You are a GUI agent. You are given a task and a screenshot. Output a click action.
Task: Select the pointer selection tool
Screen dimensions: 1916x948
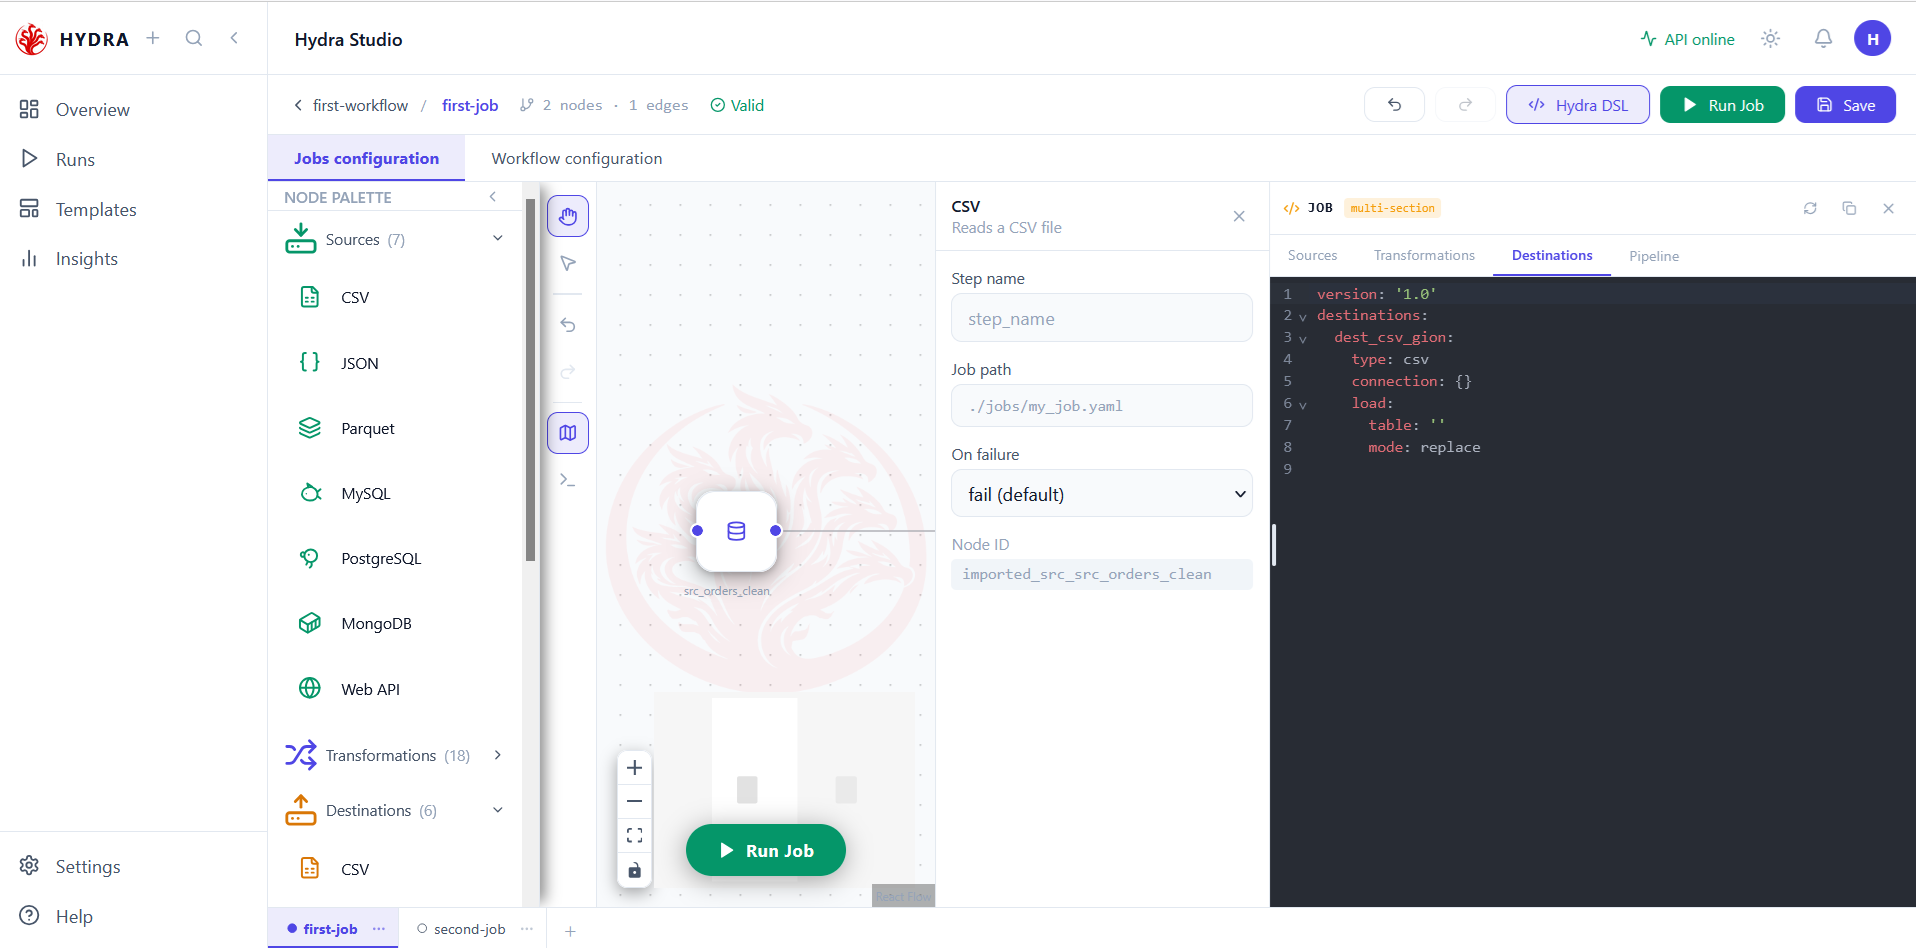point(568,263)
